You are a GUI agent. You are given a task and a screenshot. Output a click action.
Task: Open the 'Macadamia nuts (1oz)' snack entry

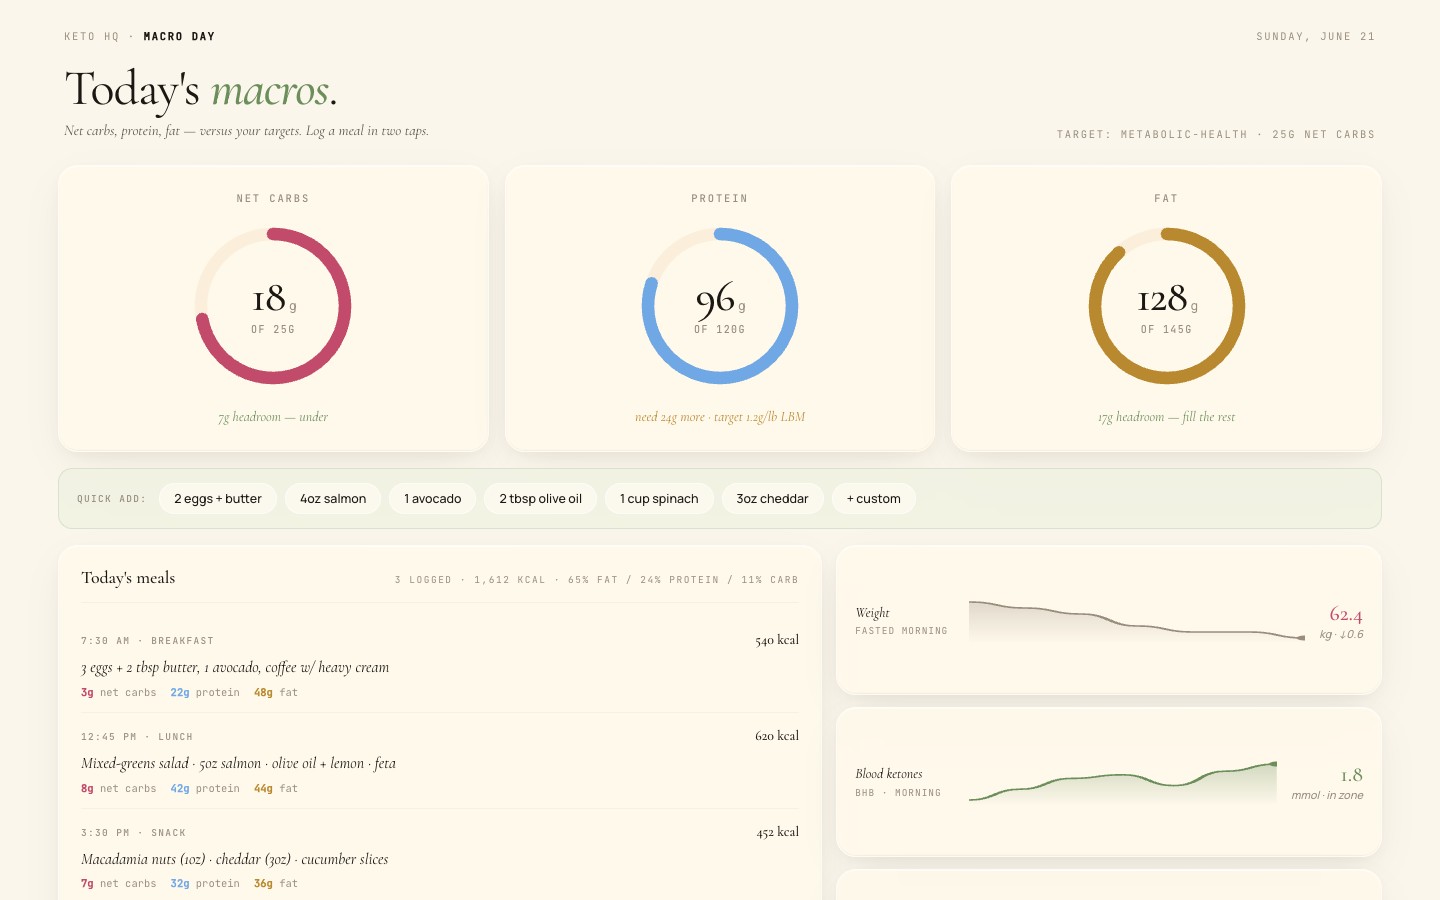point(235,860)
